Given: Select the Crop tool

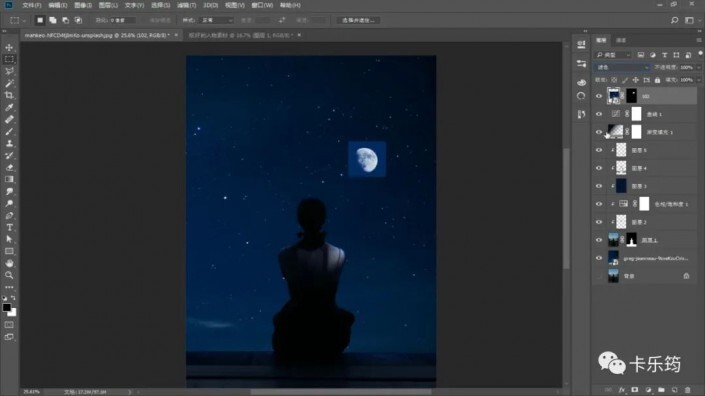Looking at the screenshot, I should (9, 95).
